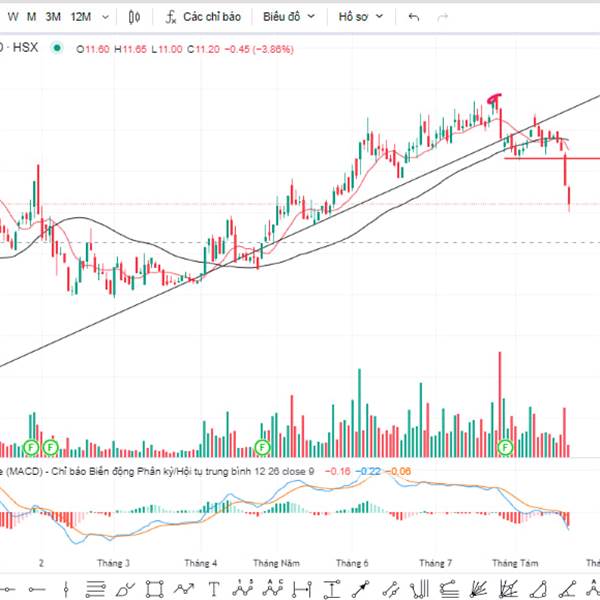Select the parallel channel tool
This screenshot has height=600, width=600.
click(391, 589)
